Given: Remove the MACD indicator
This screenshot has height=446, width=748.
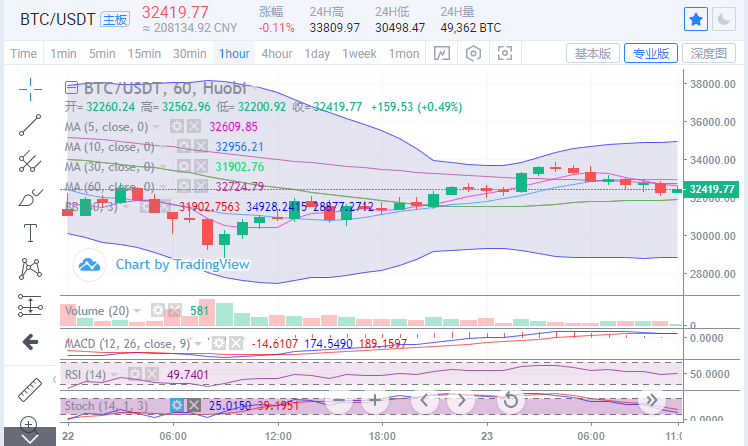Looking at the screenshot, I should tap(236, 343).
